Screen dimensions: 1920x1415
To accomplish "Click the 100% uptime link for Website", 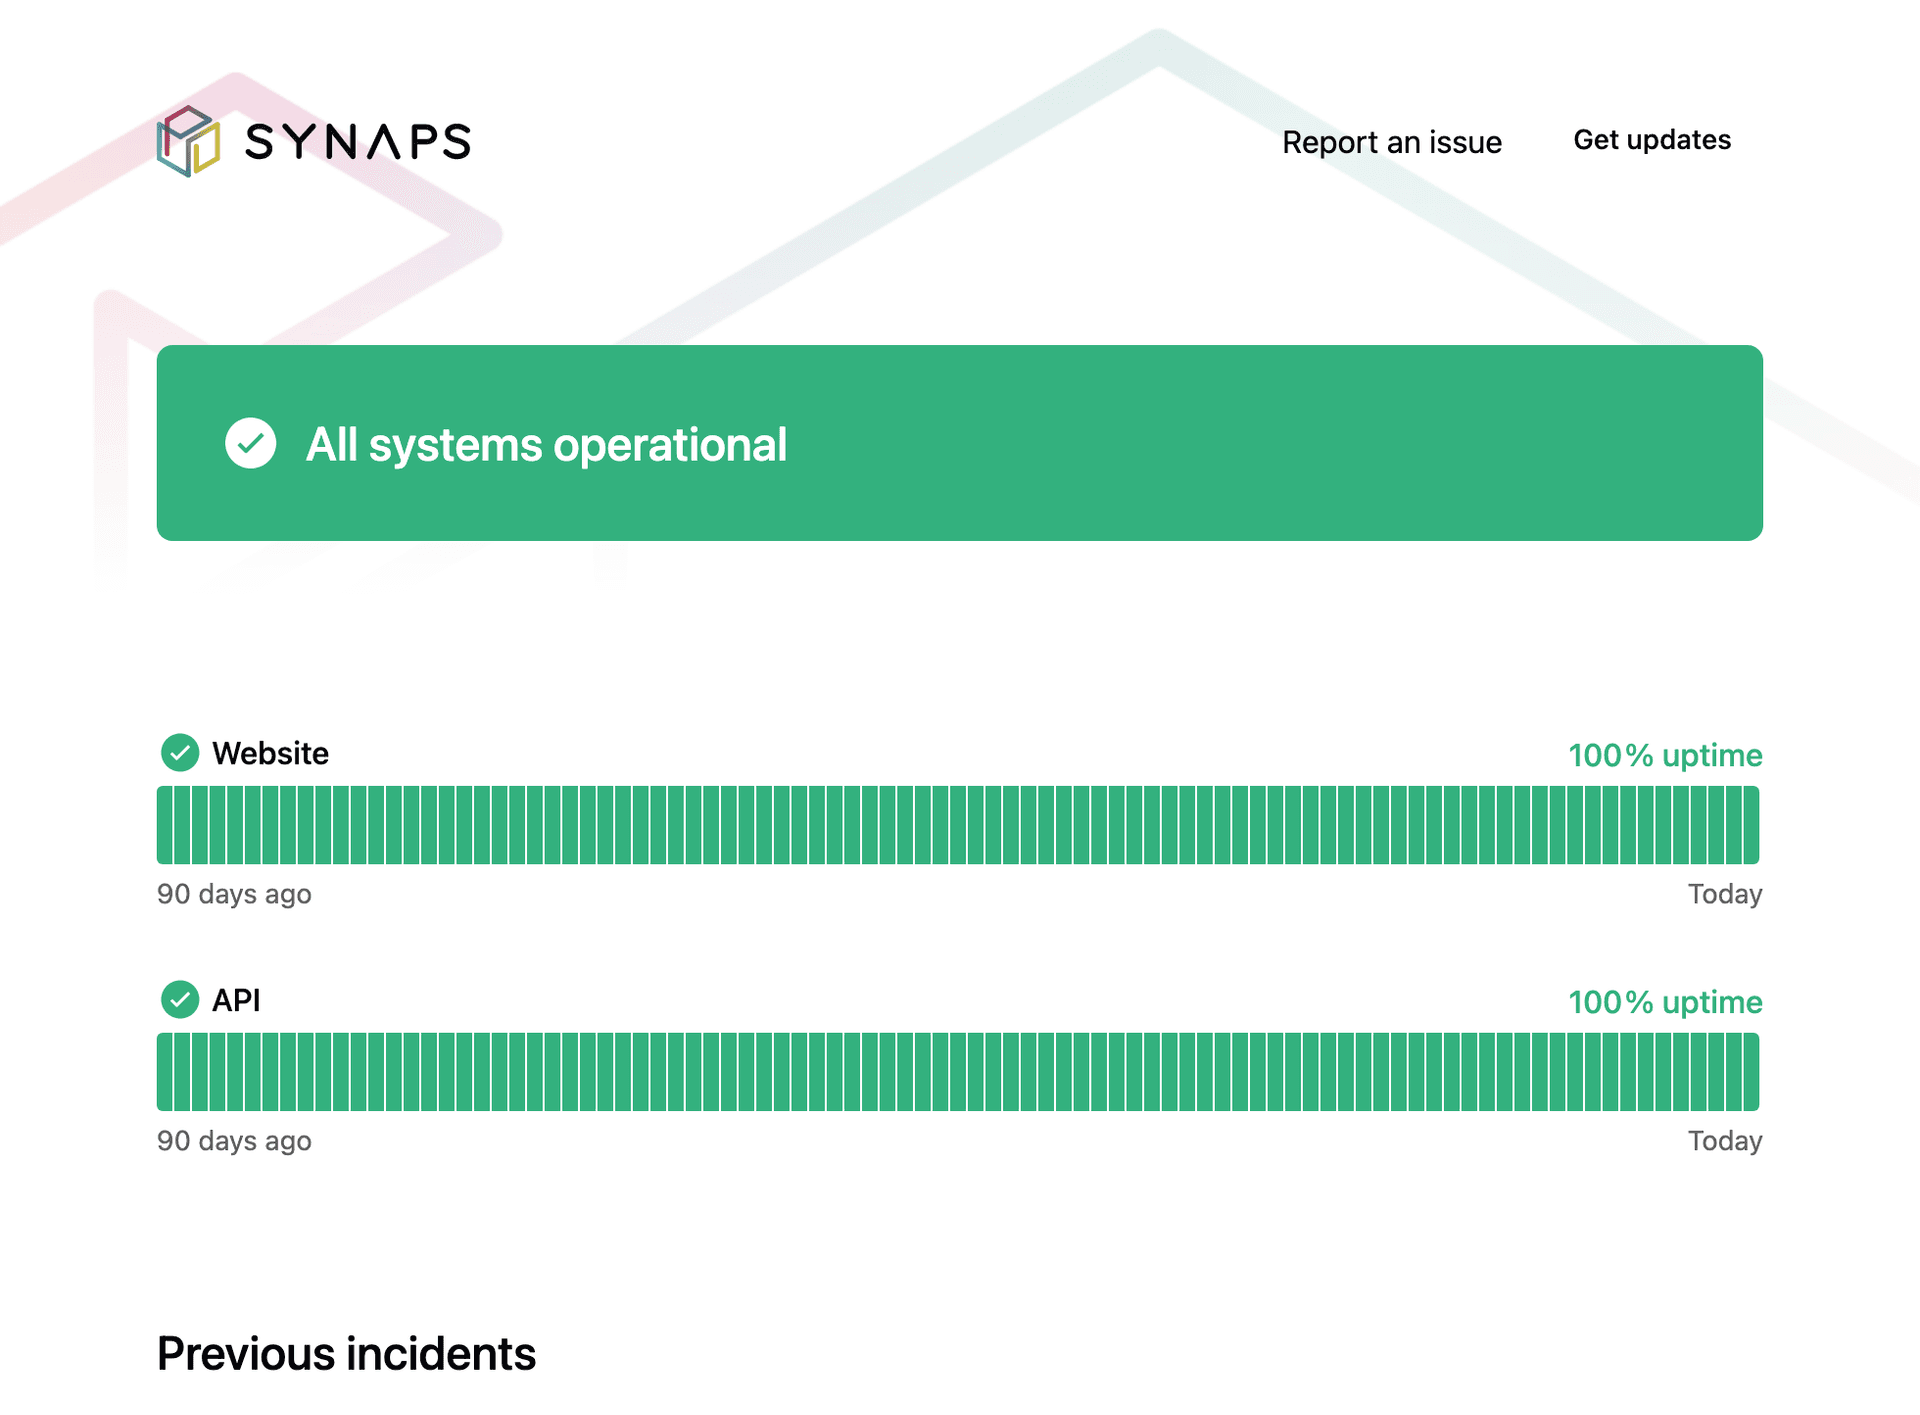I will click(x=1665, y=756).
